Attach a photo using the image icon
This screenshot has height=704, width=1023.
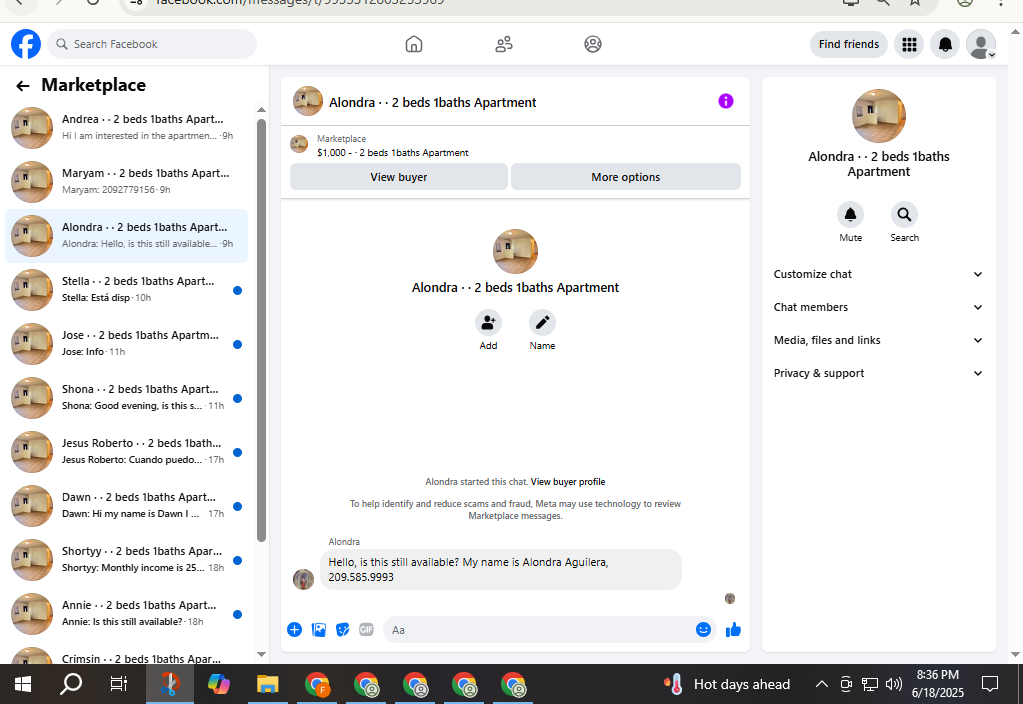318,630
